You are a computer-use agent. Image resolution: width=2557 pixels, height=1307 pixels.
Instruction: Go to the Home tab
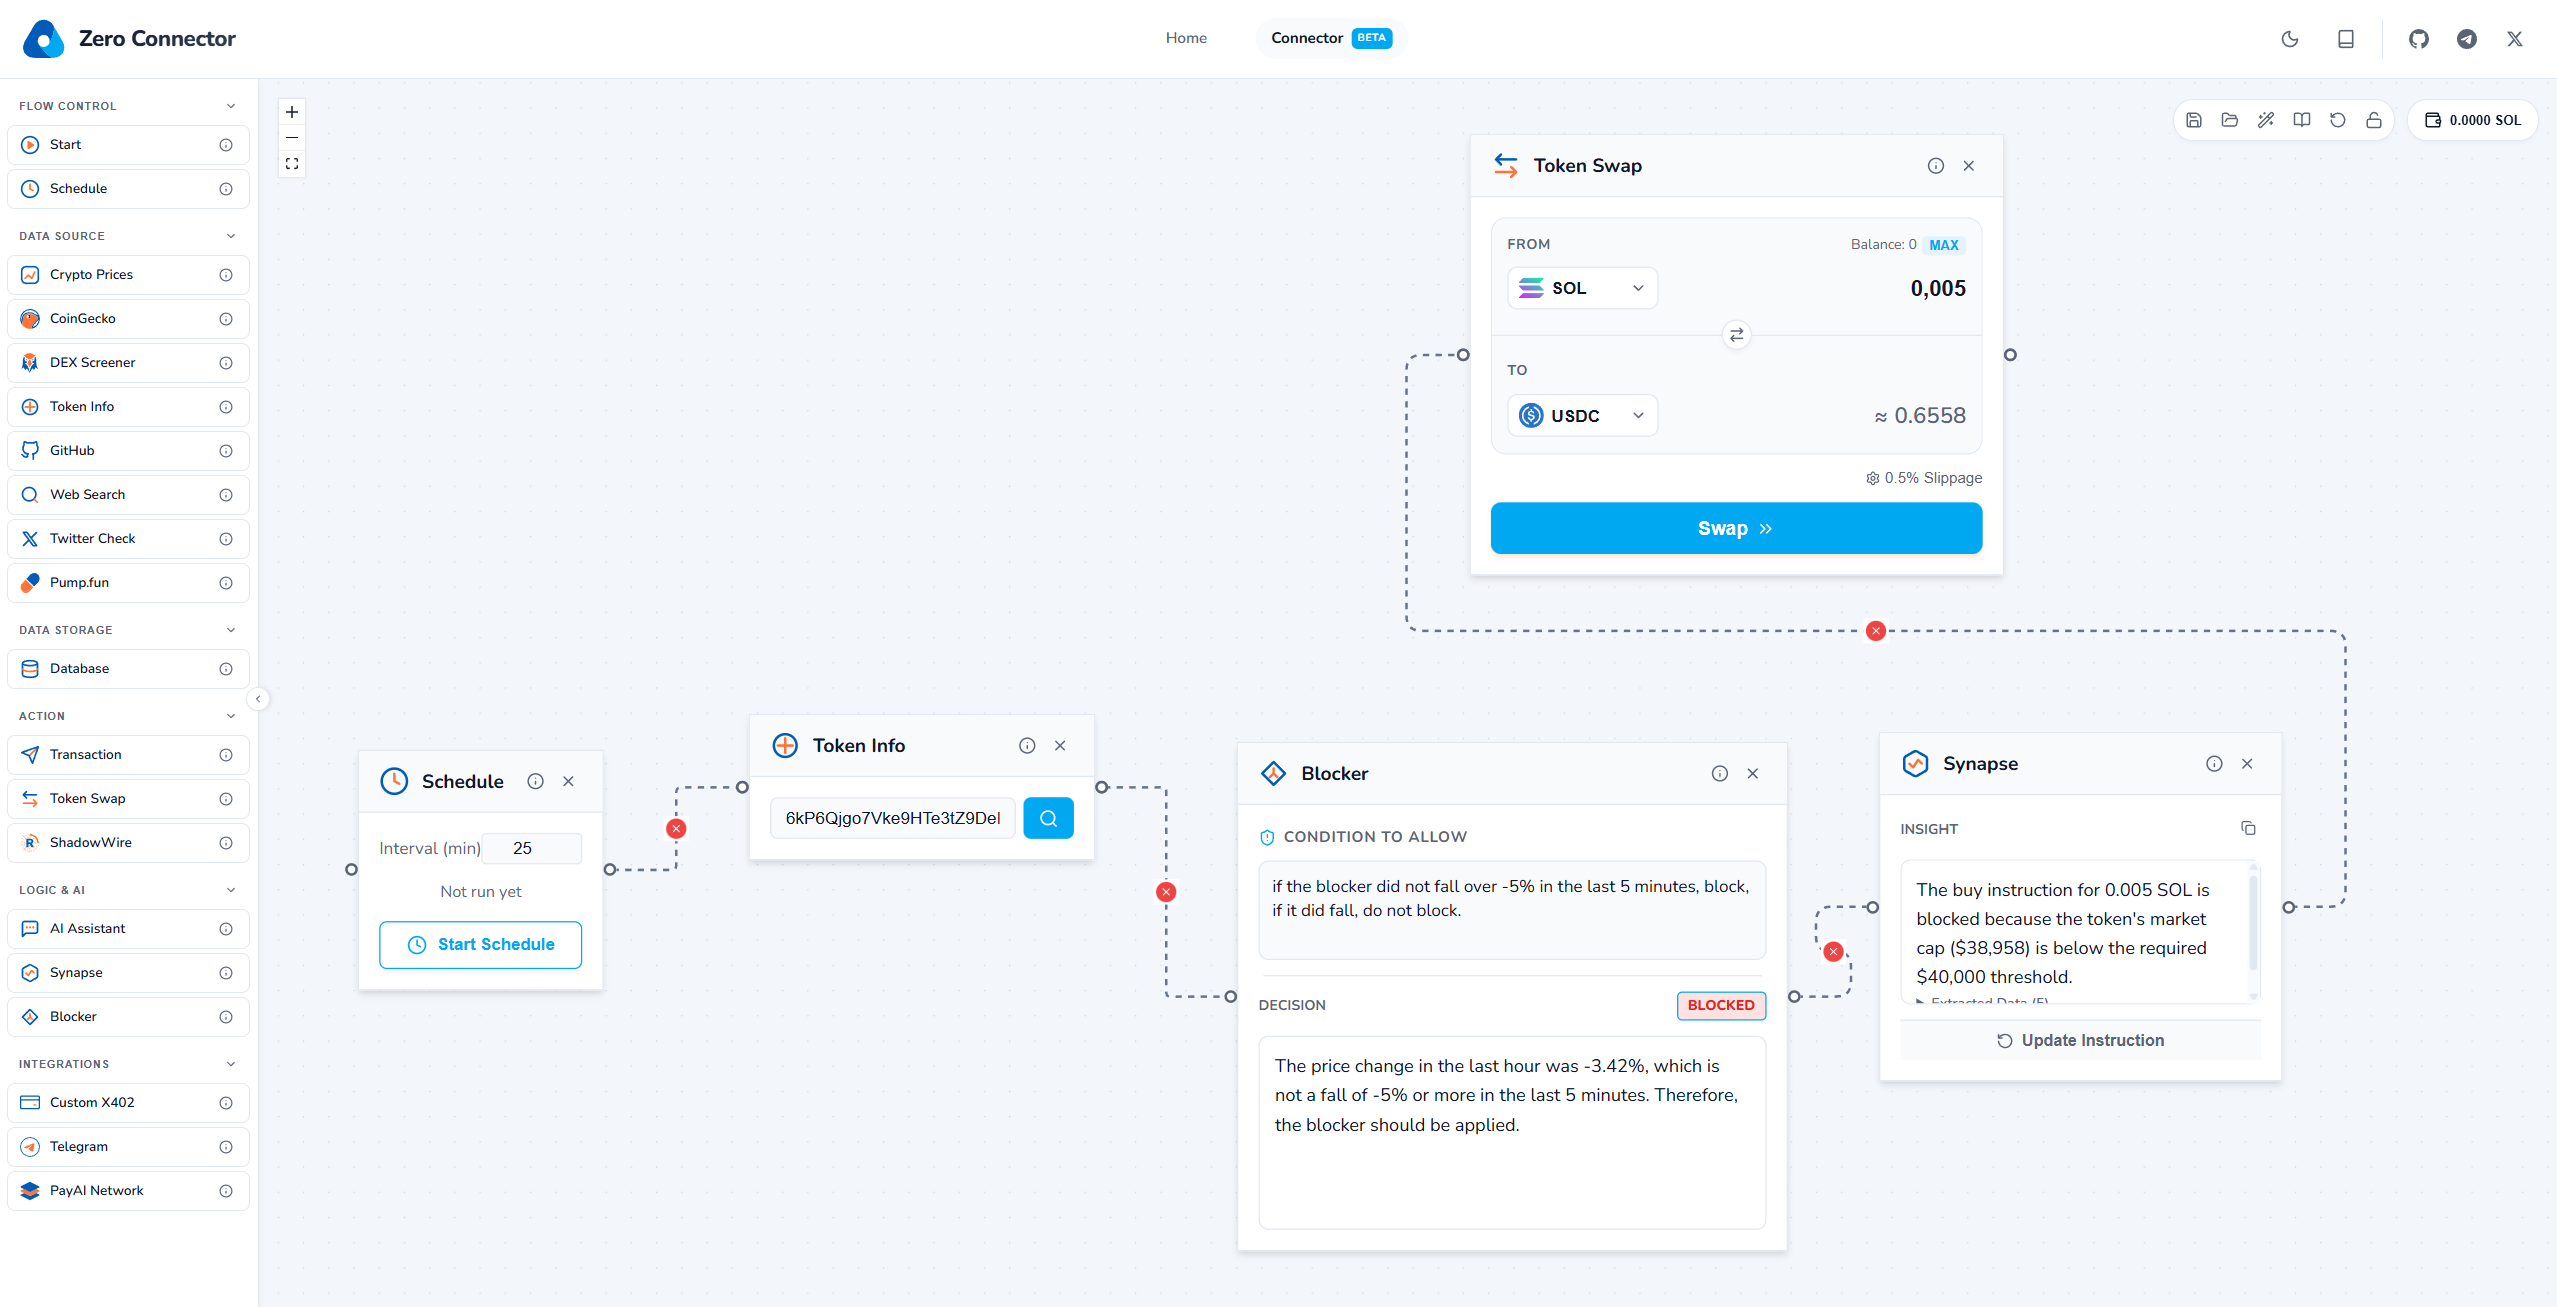tap(1185, 38)
